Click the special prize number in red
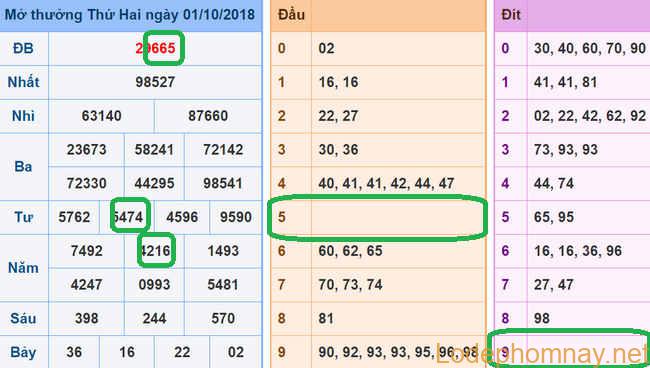This screenshot has height=368, width=650. click(155, 48)
